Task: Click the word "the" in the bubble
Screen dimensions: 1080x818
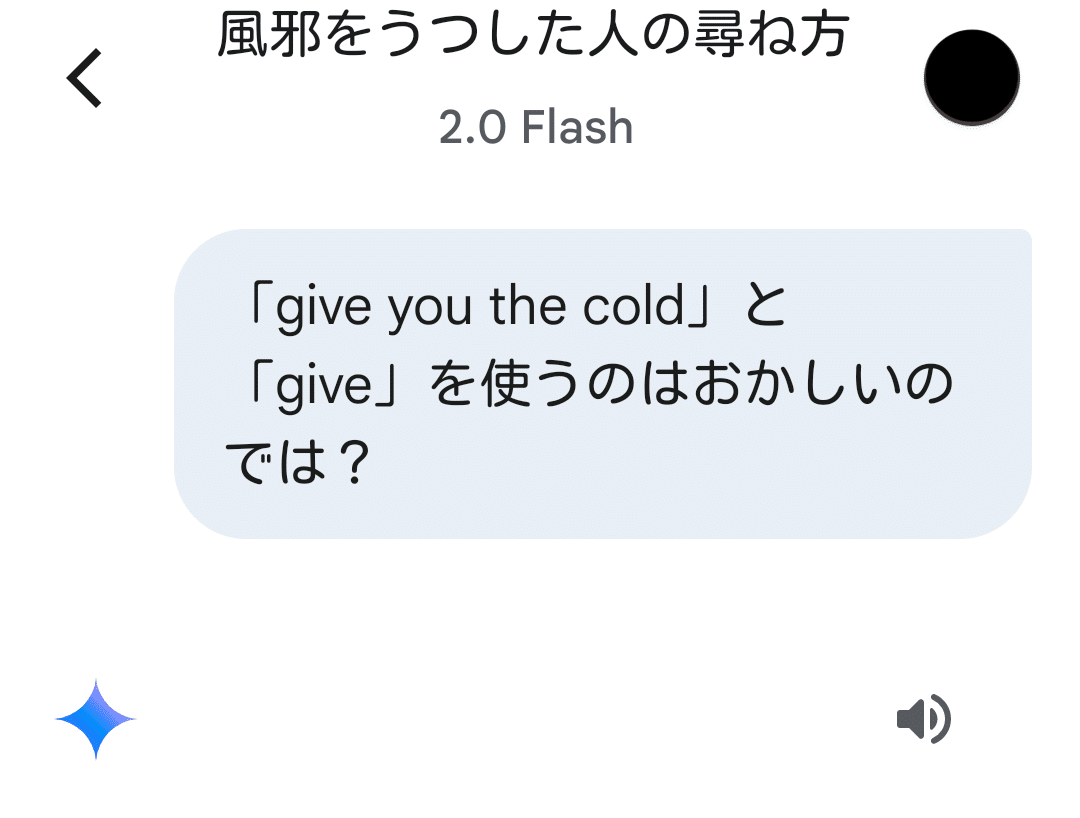Action: (528, 305)
